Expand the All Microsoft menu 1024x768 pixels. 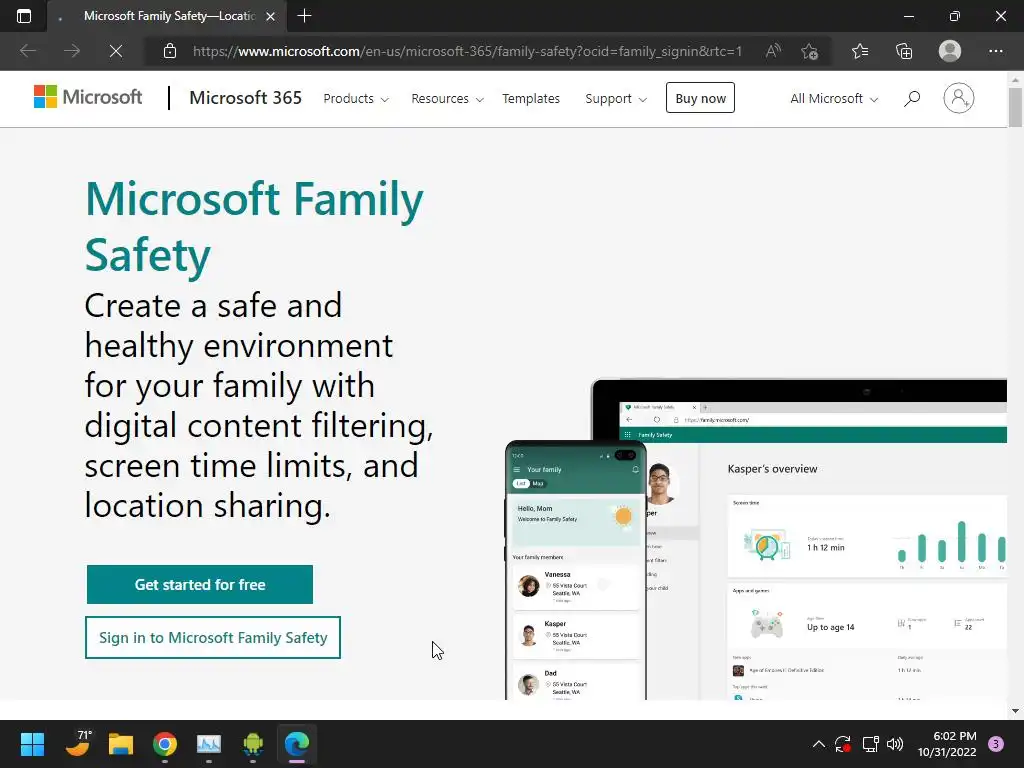[834, 99]
